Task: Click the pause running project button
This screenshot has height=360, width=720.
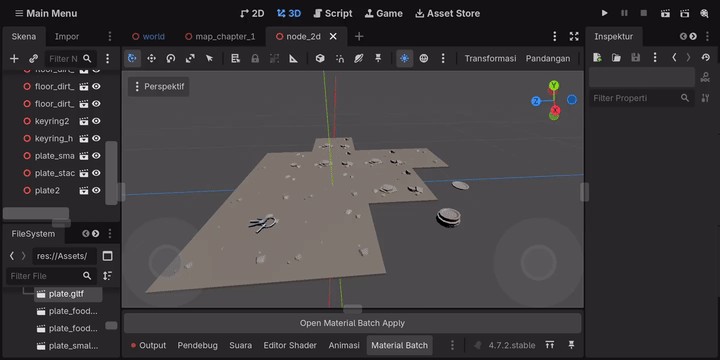Action: click(624, 13)
